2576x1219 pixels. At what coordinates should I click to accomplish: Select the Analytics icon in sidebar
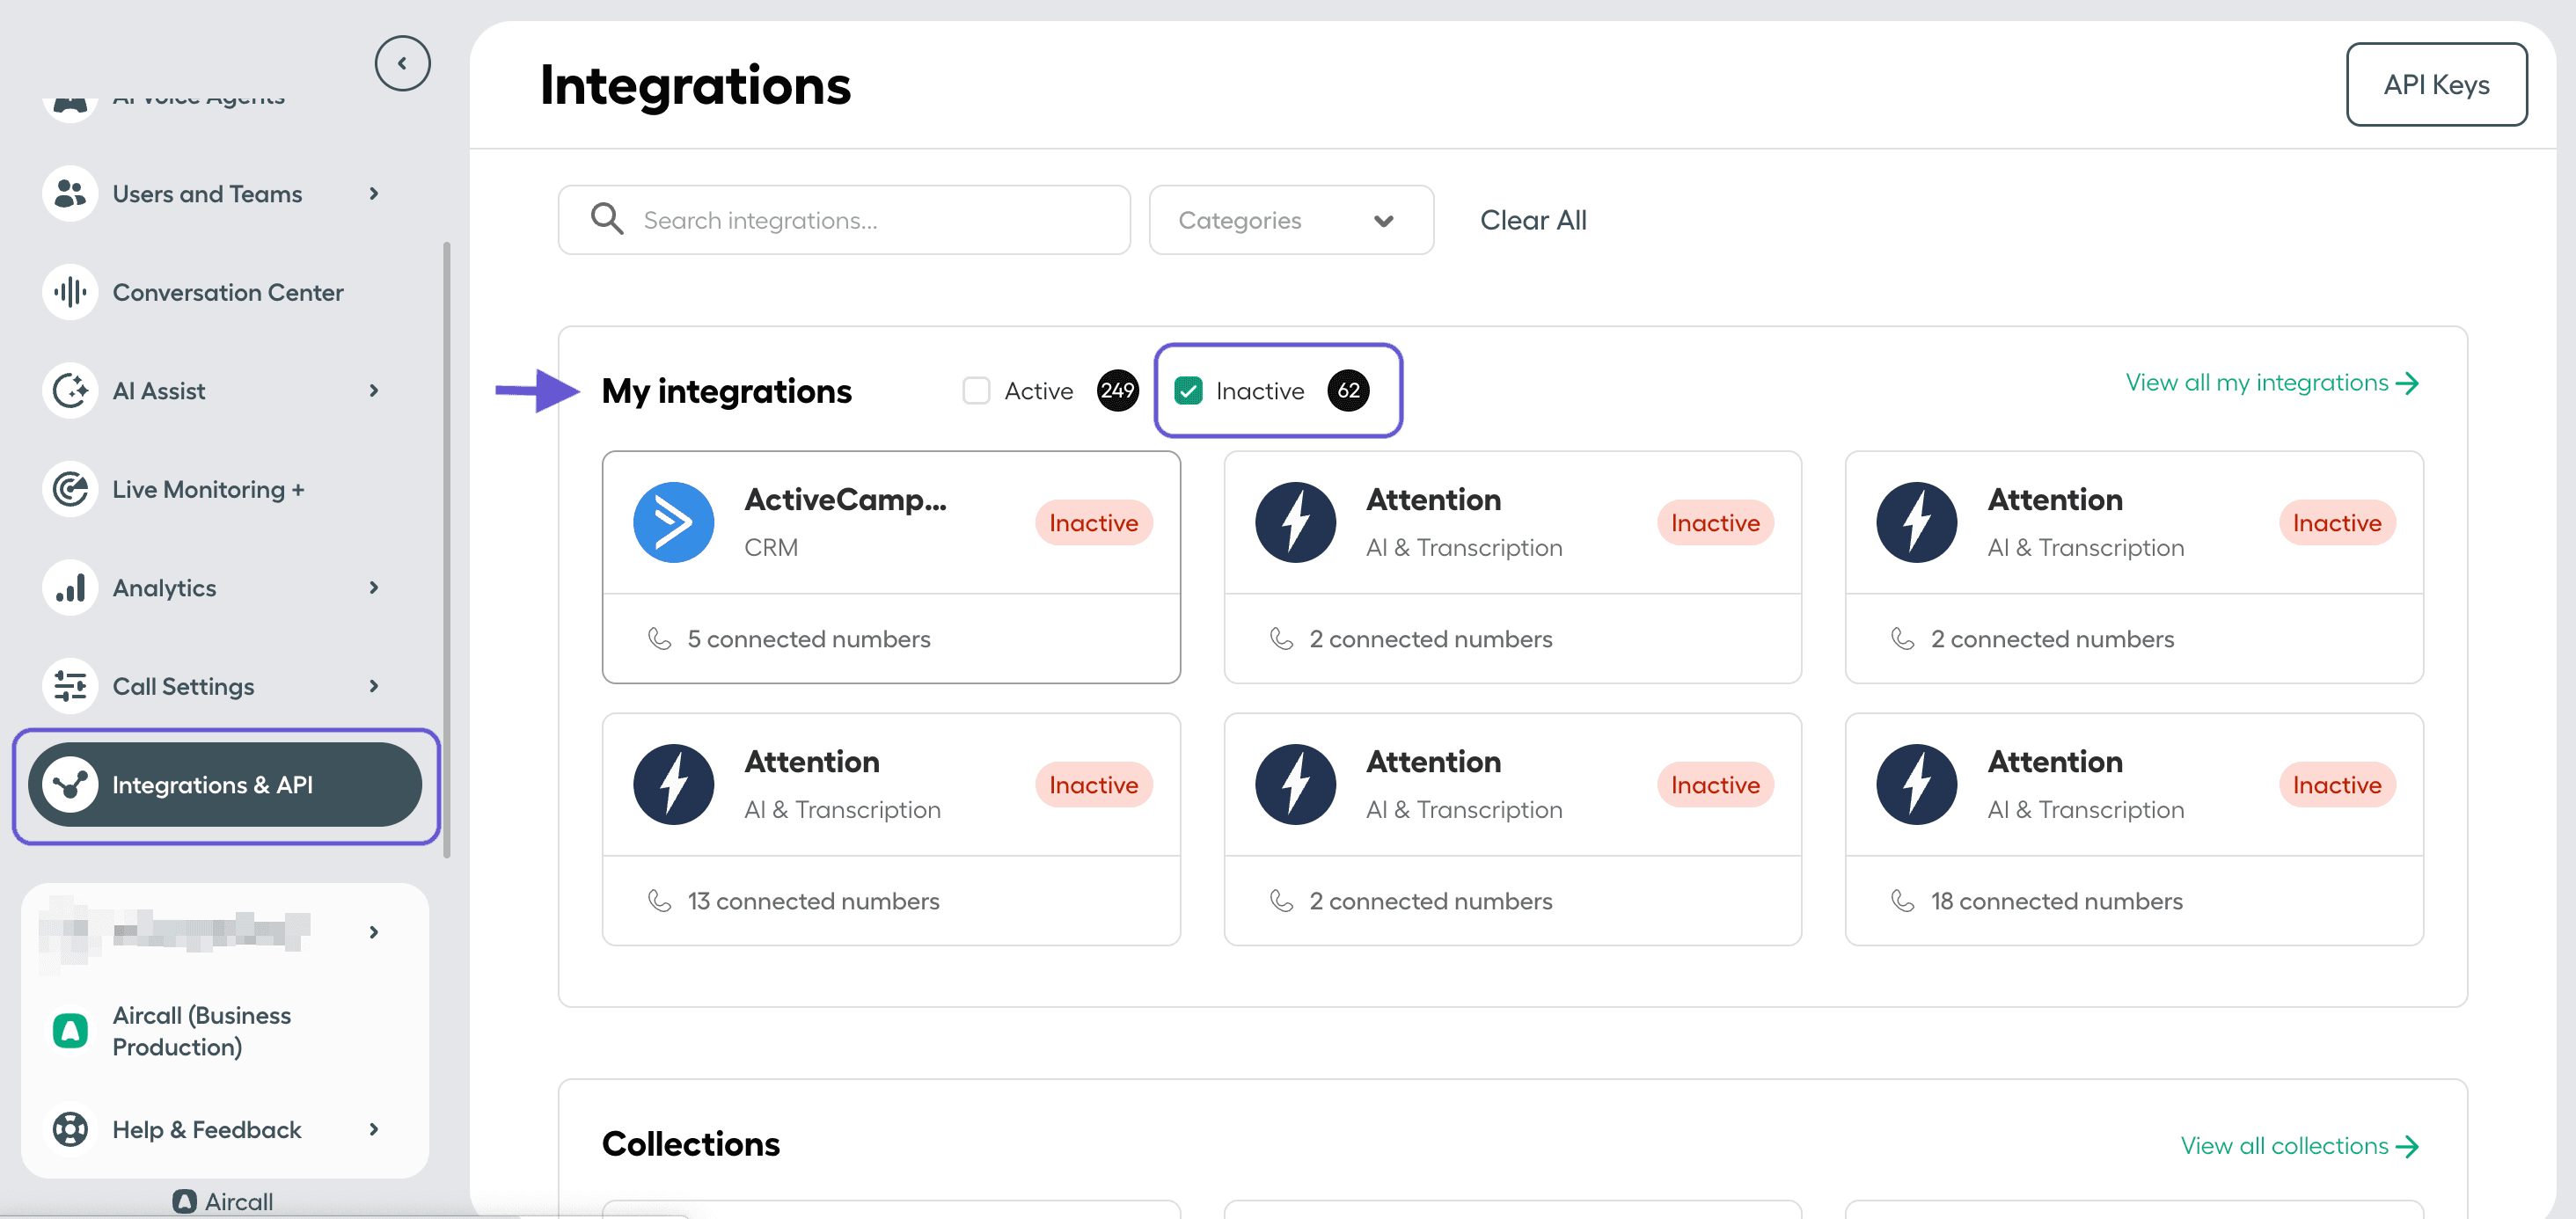click(x=69, y=587)
